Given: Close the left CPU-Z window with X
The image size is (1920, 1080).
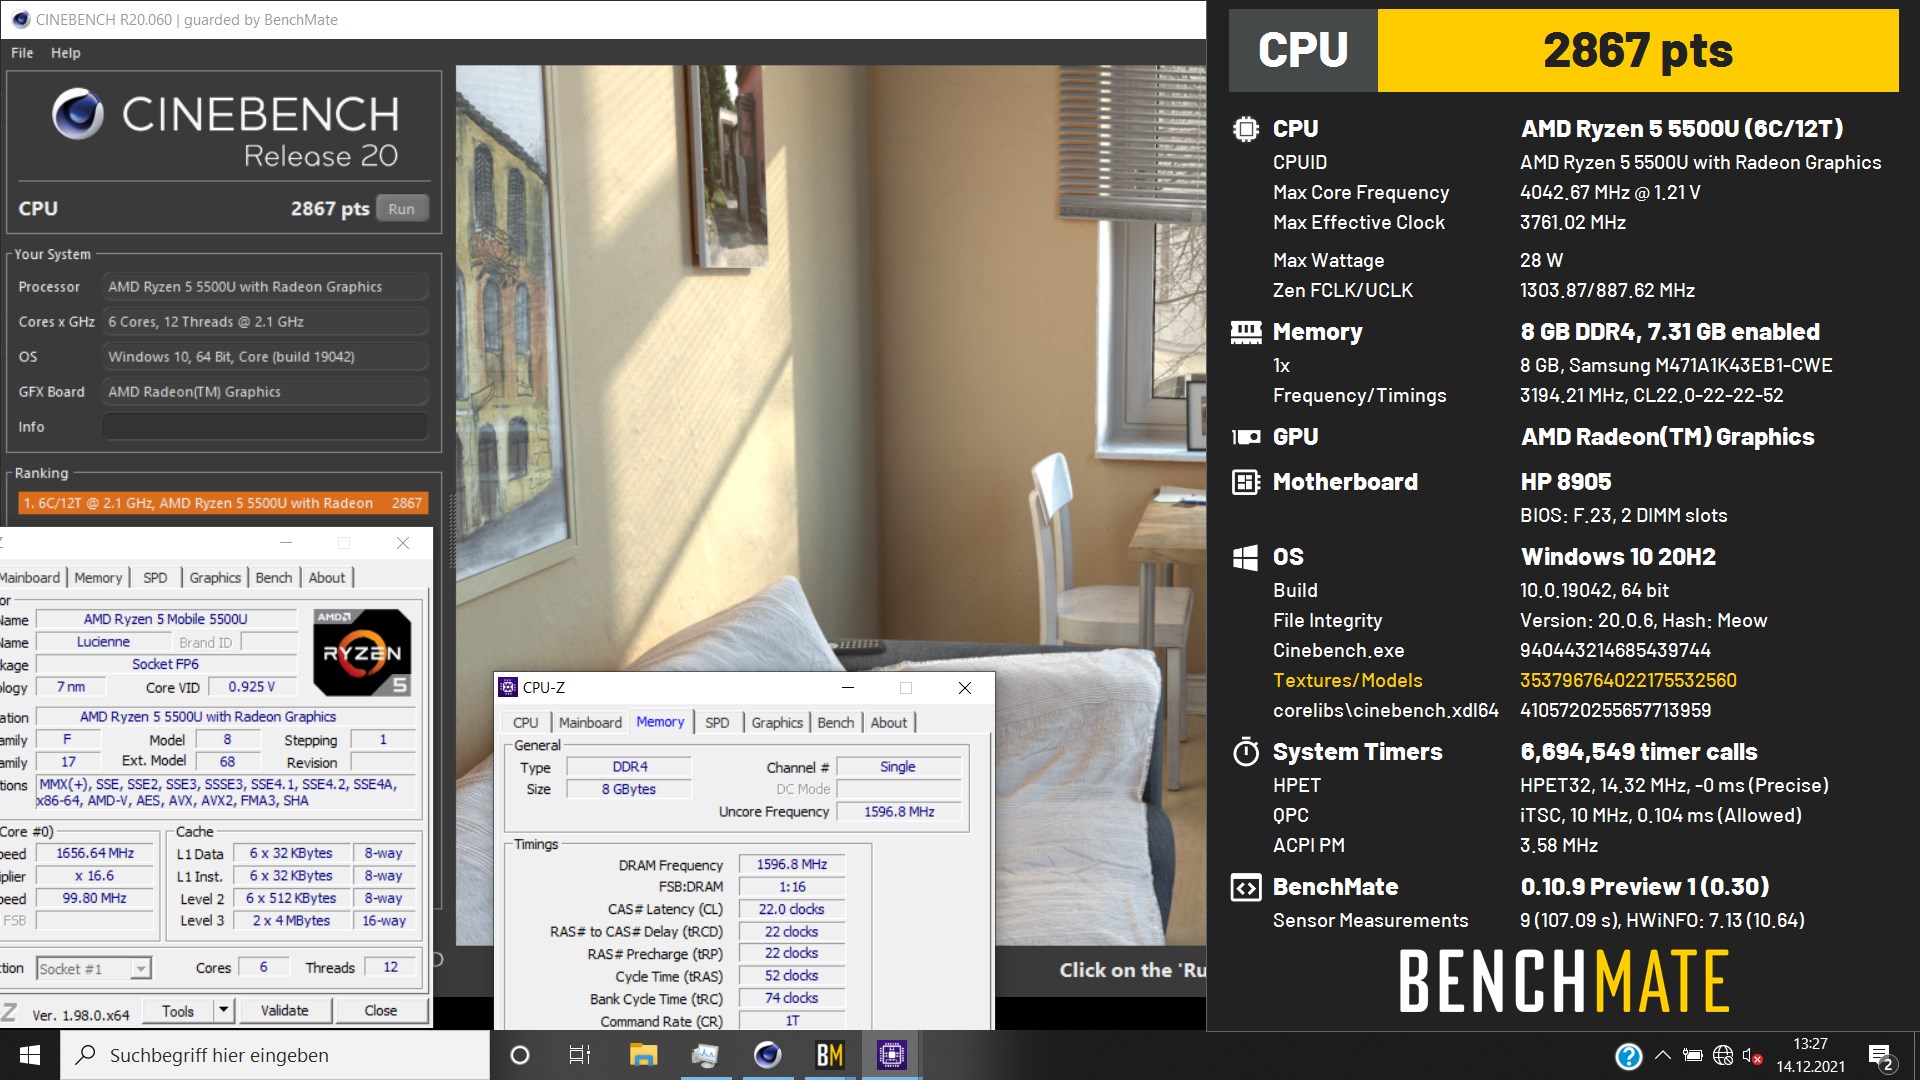Looking at the screenshot, I should 403,543.
